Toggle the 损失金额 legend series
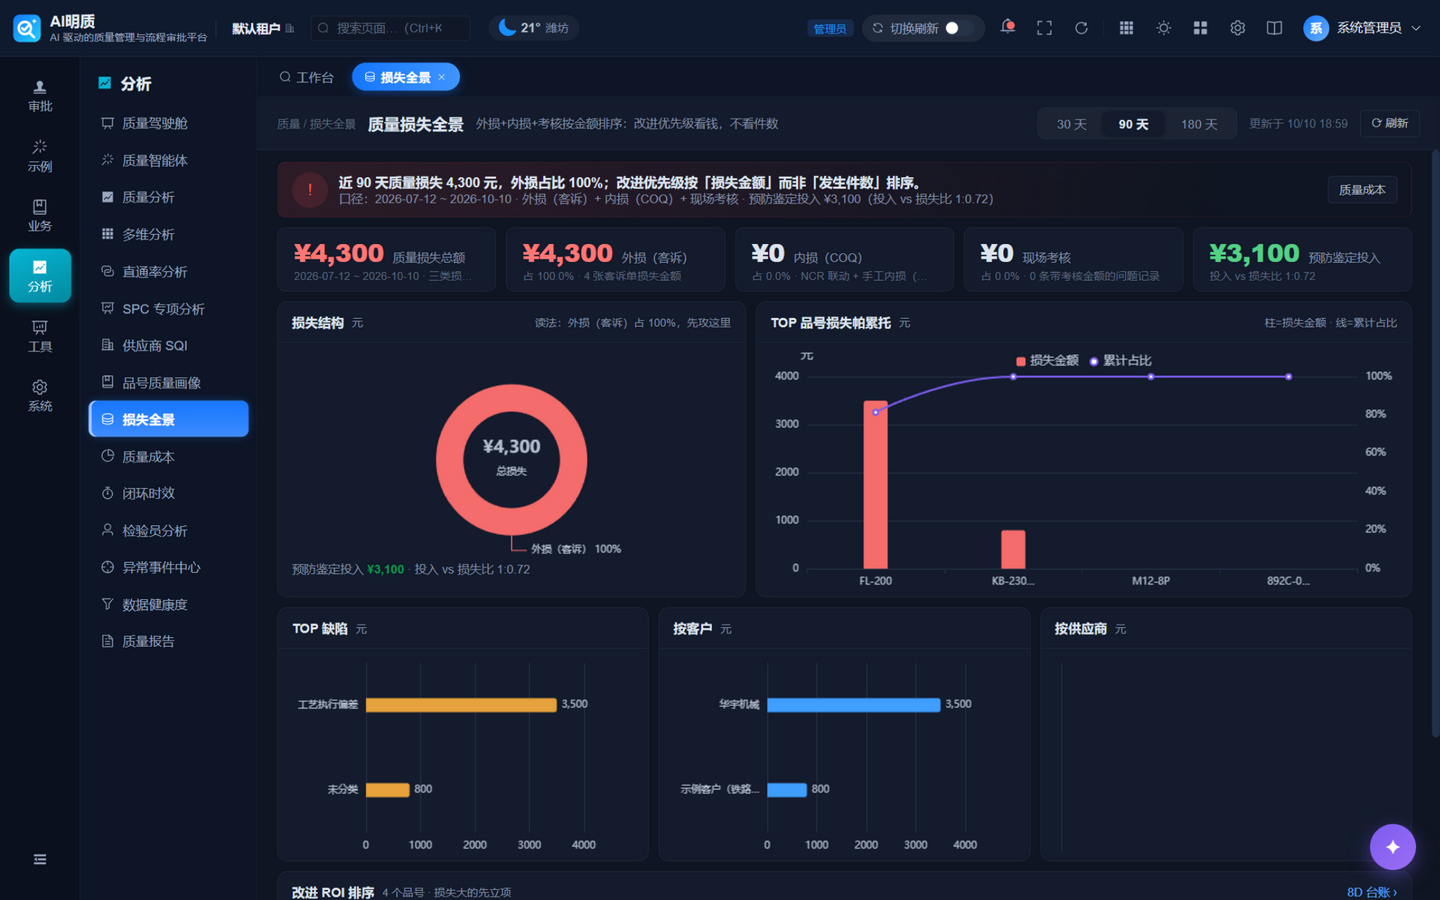 point(1047,360)
